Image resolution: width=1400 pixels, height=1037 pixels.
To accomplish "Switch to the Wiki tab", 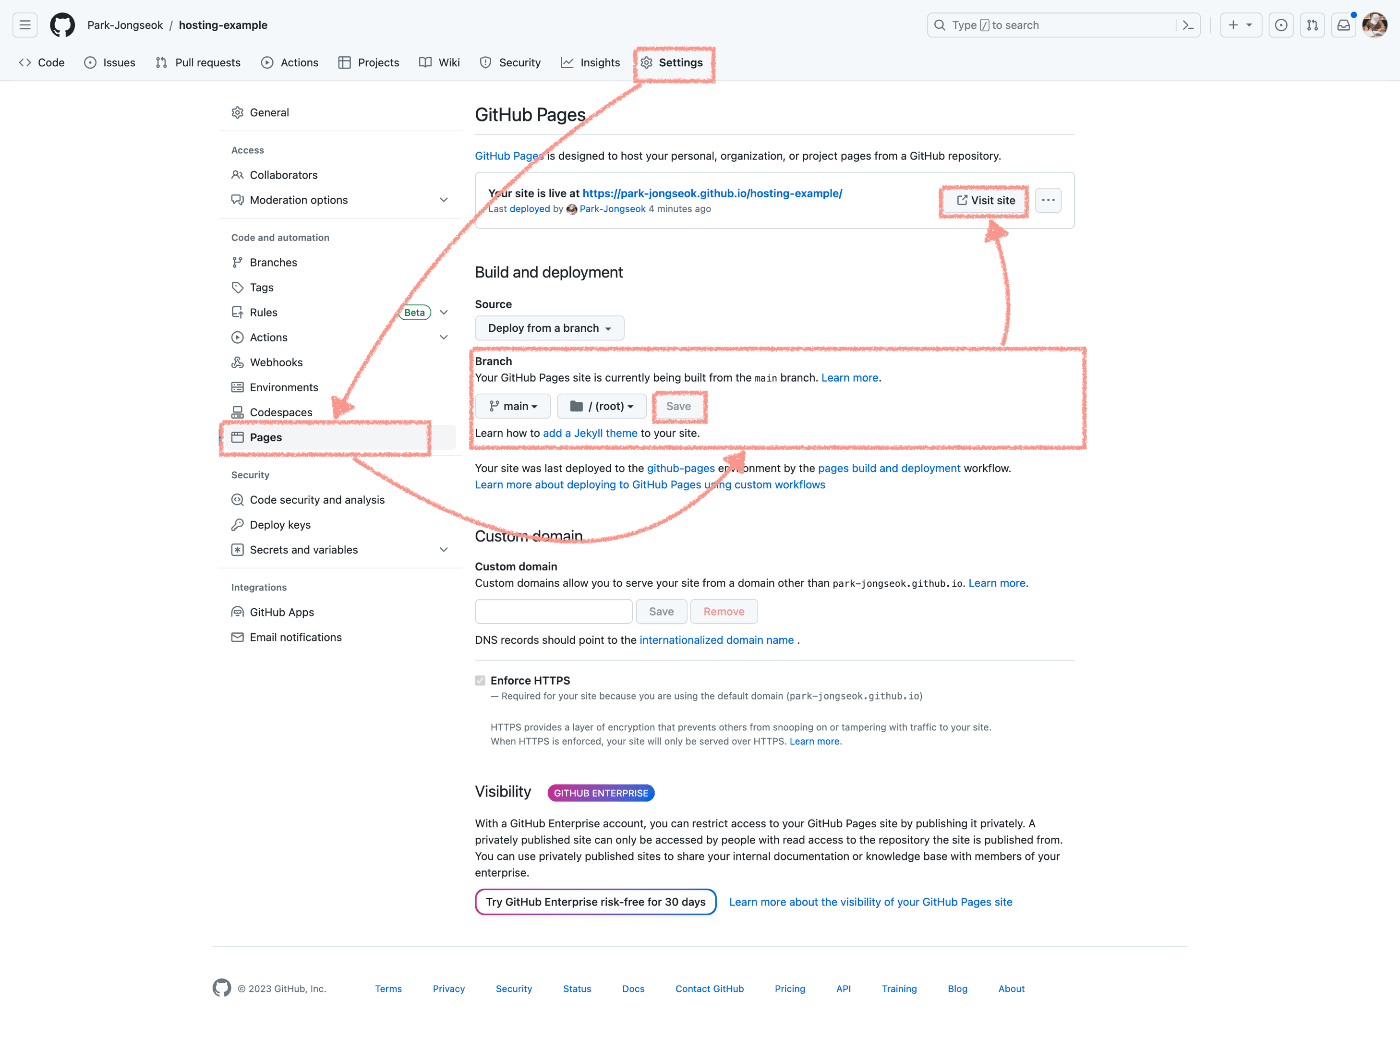I will click(x=440, y=62).
